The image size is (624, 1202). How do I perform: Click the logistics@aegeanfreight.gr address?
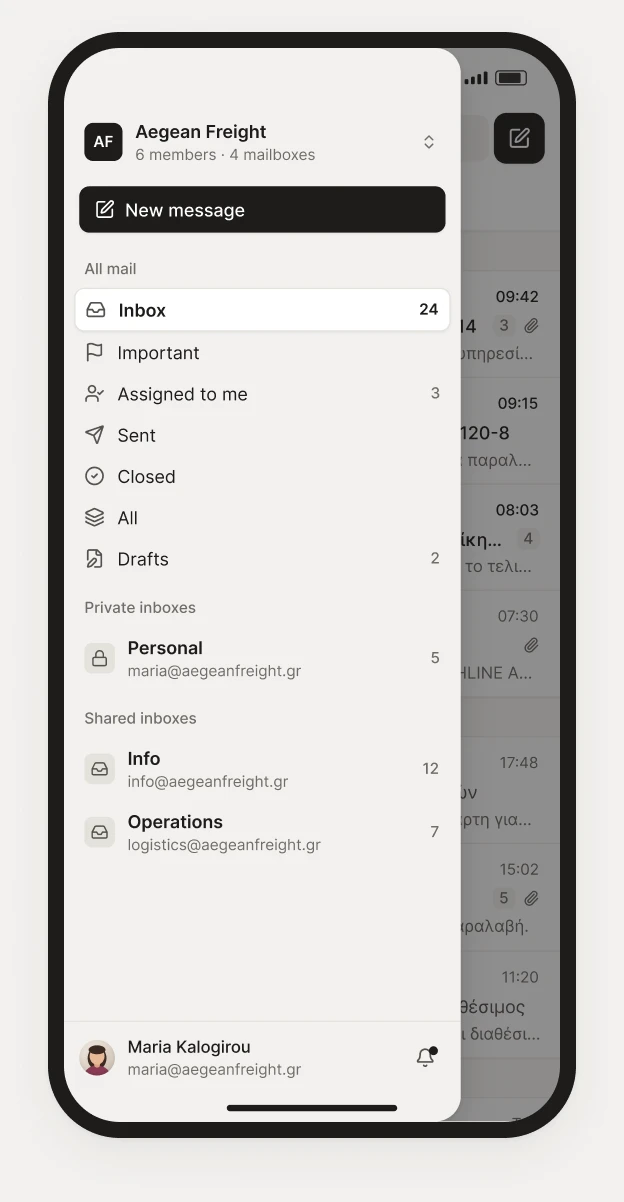[224, 845]
